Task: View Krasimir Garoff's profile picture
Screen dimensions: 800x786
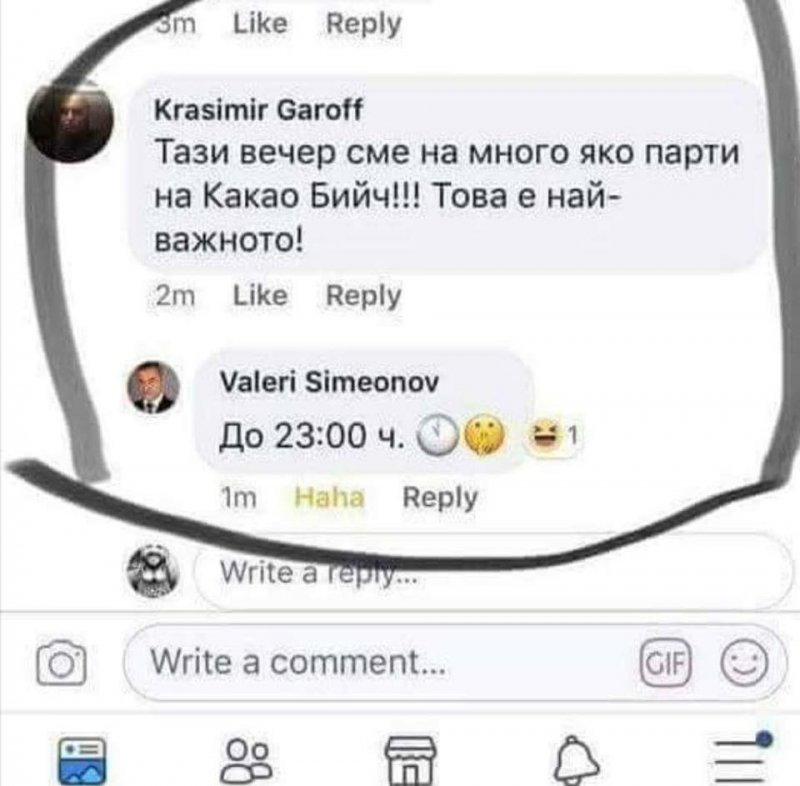Action: click(x=70, y=123)
